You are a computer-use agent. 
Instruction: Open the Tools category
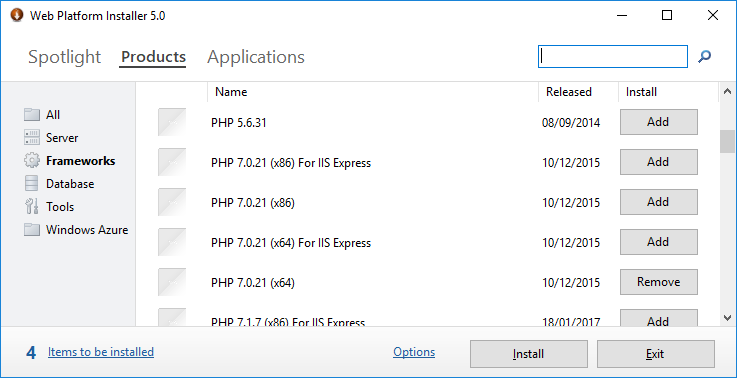point(60,207)
